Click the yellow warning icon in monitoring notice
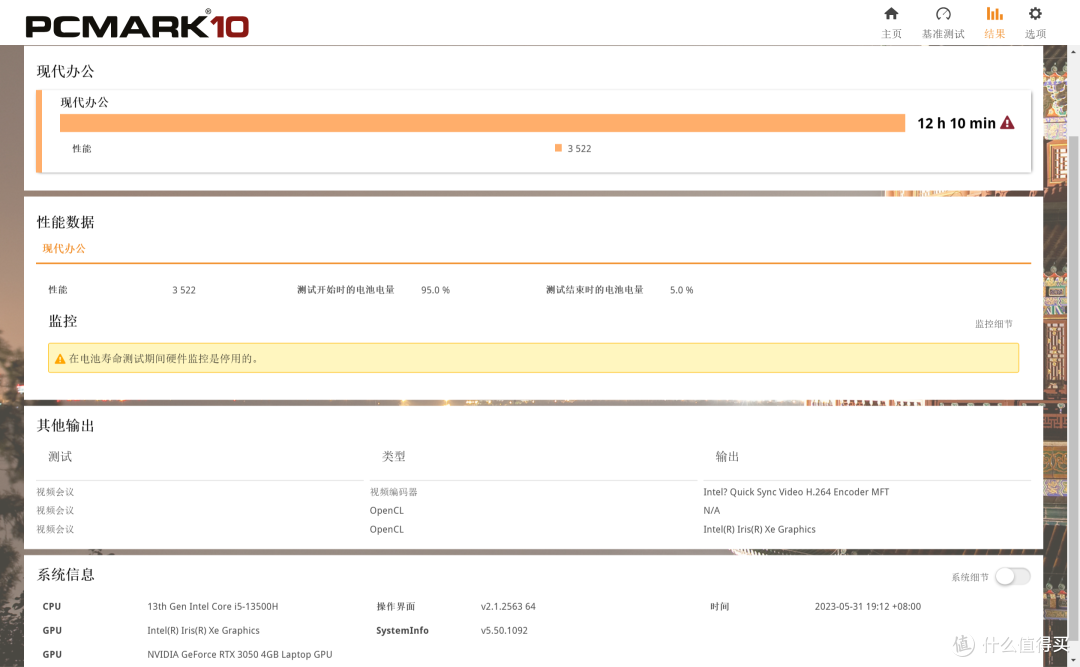This screenshot has height=667, width=1080. coord(60,359)
